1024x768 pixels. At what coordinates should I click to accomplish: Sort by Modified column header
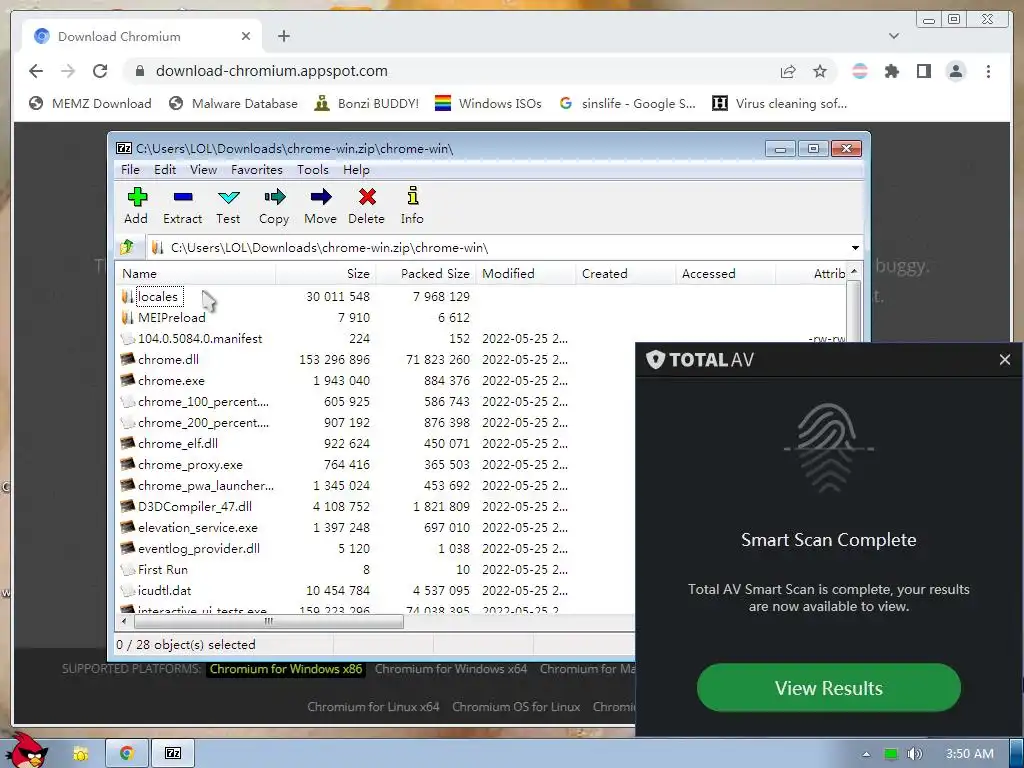[x=526, y=274]
